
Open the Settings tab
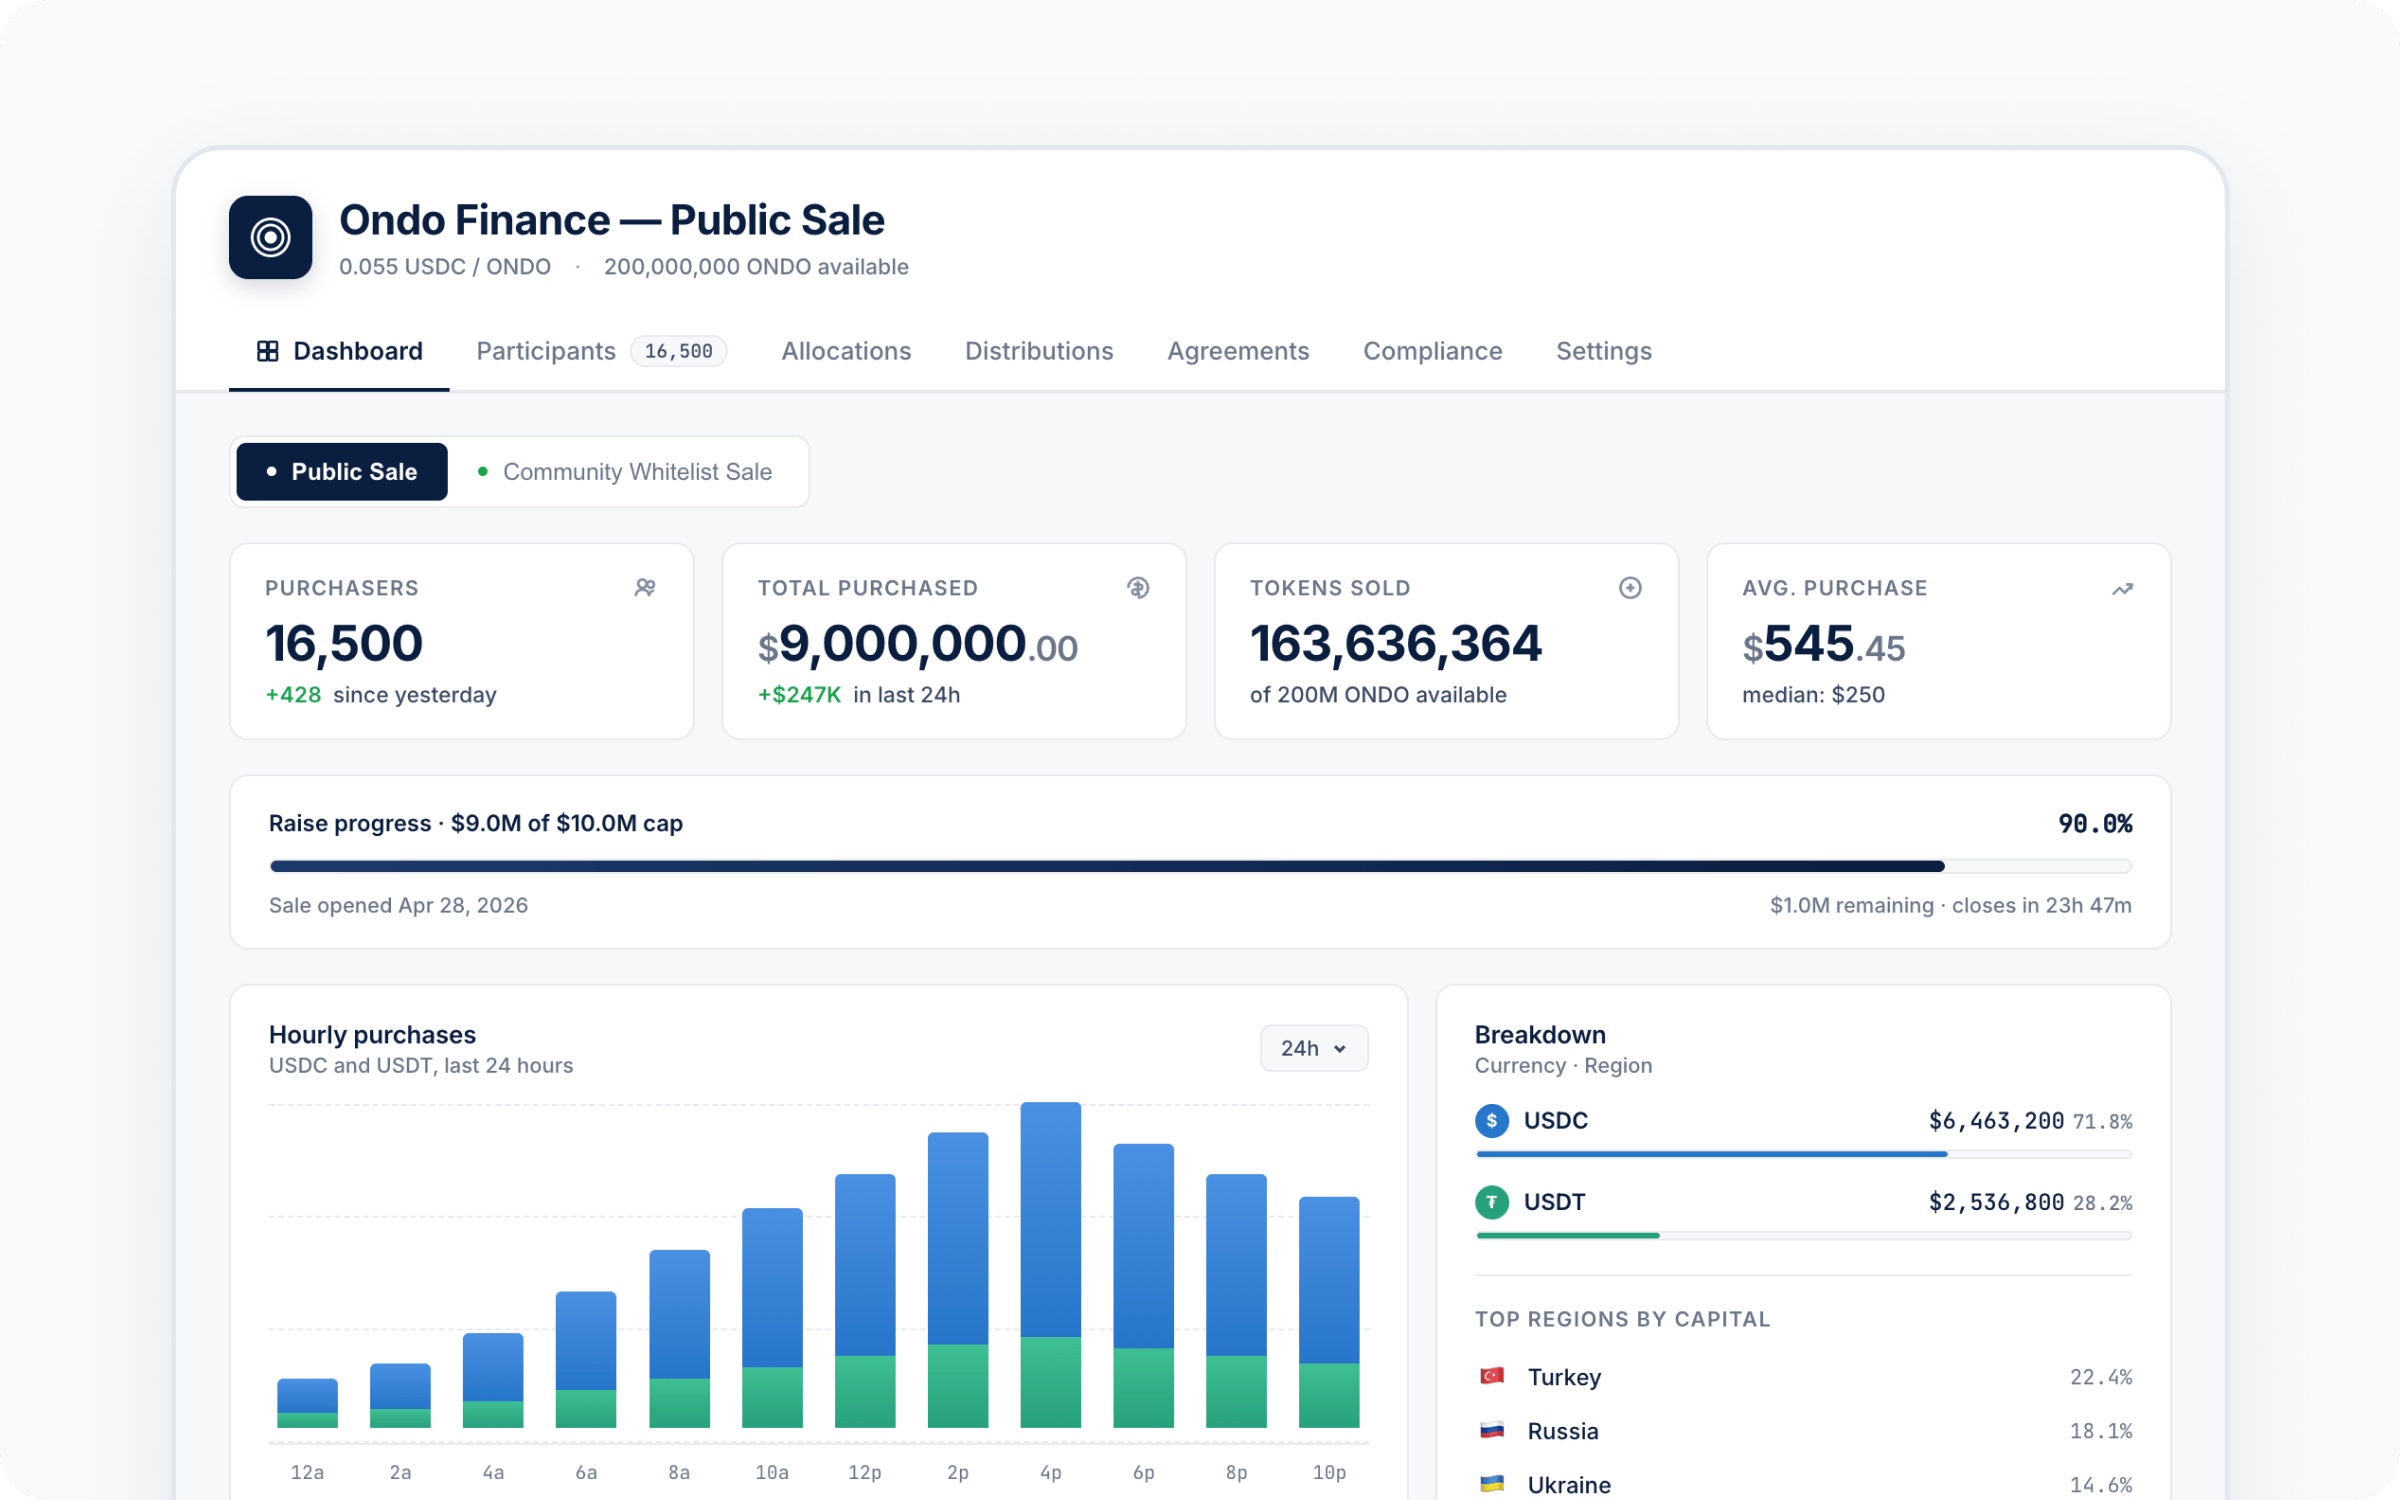(x=1604, y=351)
